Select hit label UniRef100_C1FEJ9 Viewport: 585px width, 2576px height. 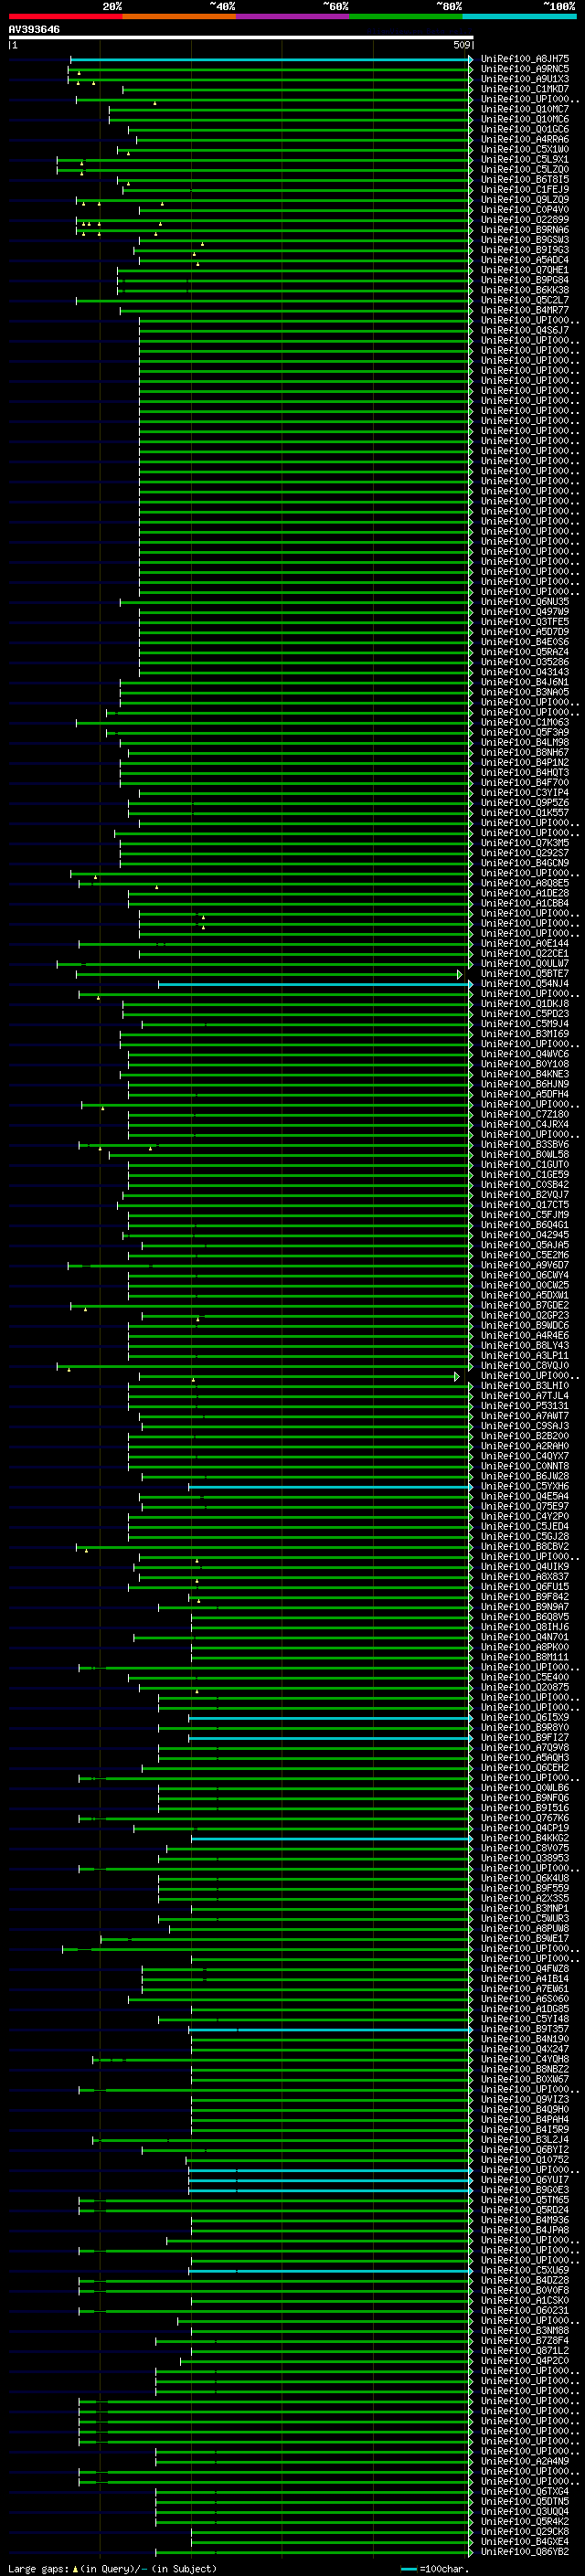click(525, 189)
